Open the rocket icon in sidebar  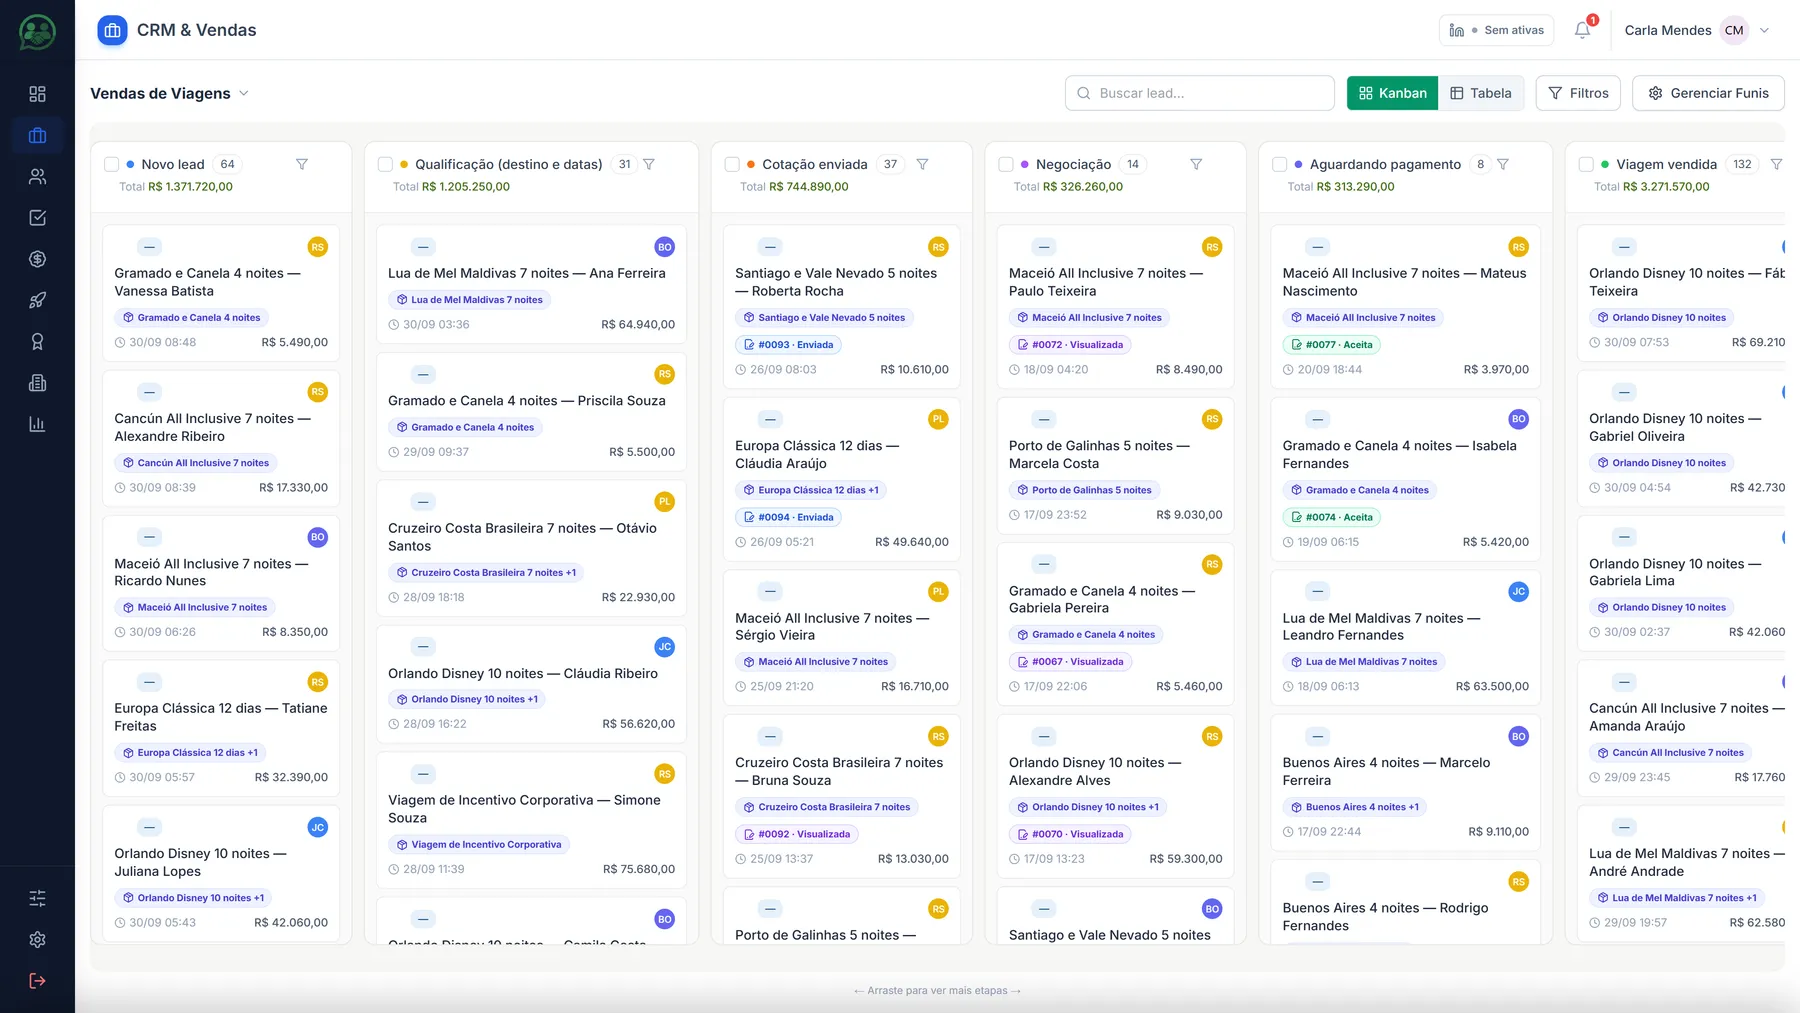click(37, 300)
